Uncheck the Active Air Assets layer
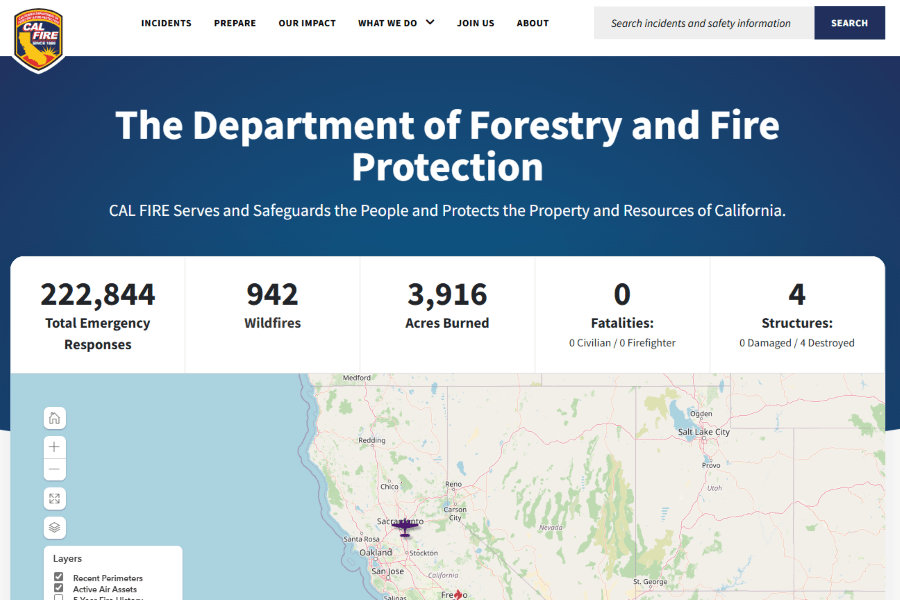Image resolution: width=900 pixels, height=600 pixels. 59,588
